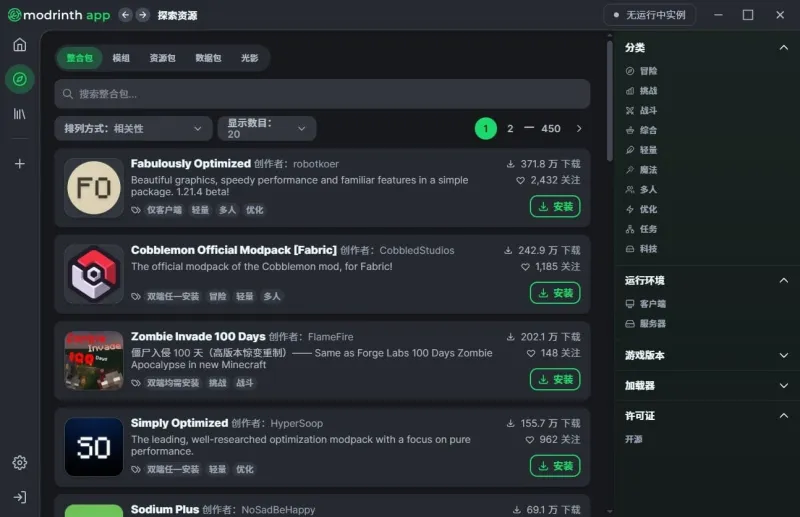The width and height of the screenshot is (800, 517).
Task: Toggle the 综合 category filter
Action: pos(642,130)
